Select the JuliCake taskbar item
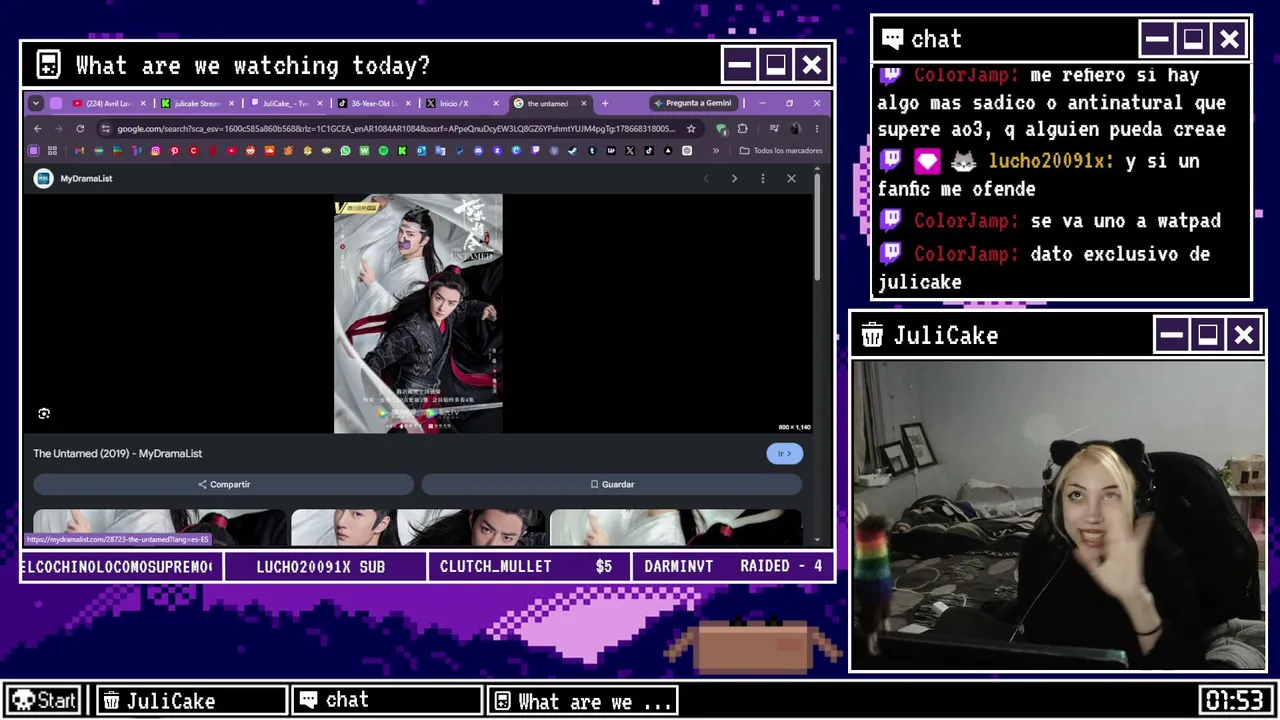This screenshot has width=1280, height=720. [x=191, y=701]
